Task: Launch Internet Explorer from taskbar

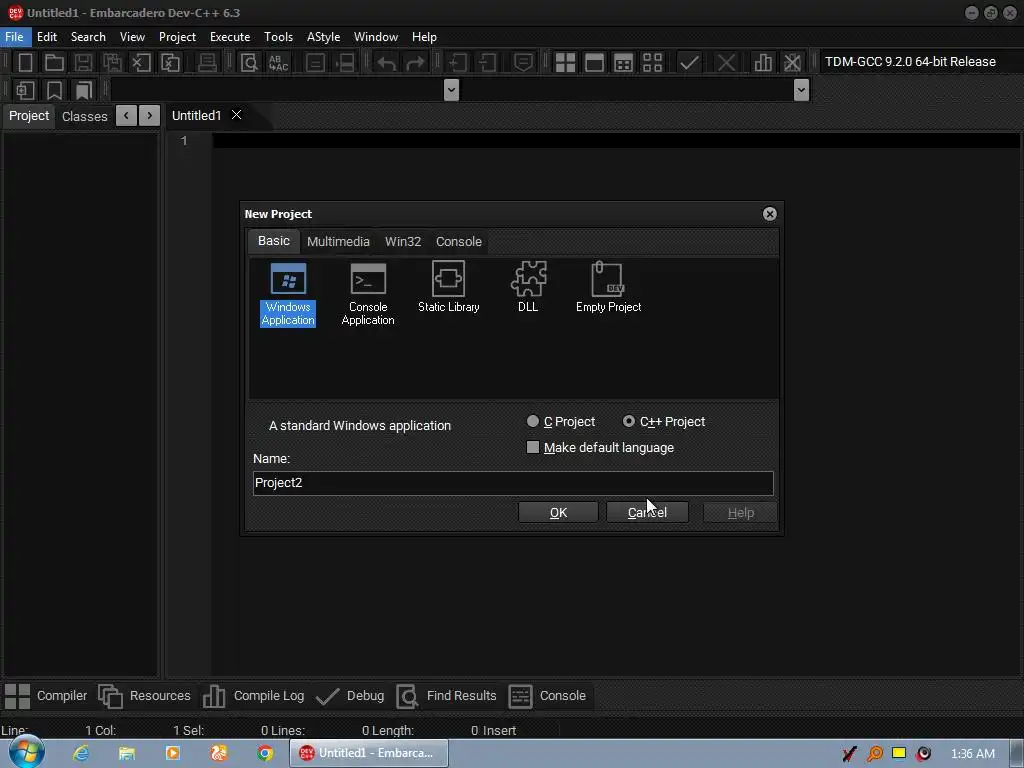Action: (81, 754)
